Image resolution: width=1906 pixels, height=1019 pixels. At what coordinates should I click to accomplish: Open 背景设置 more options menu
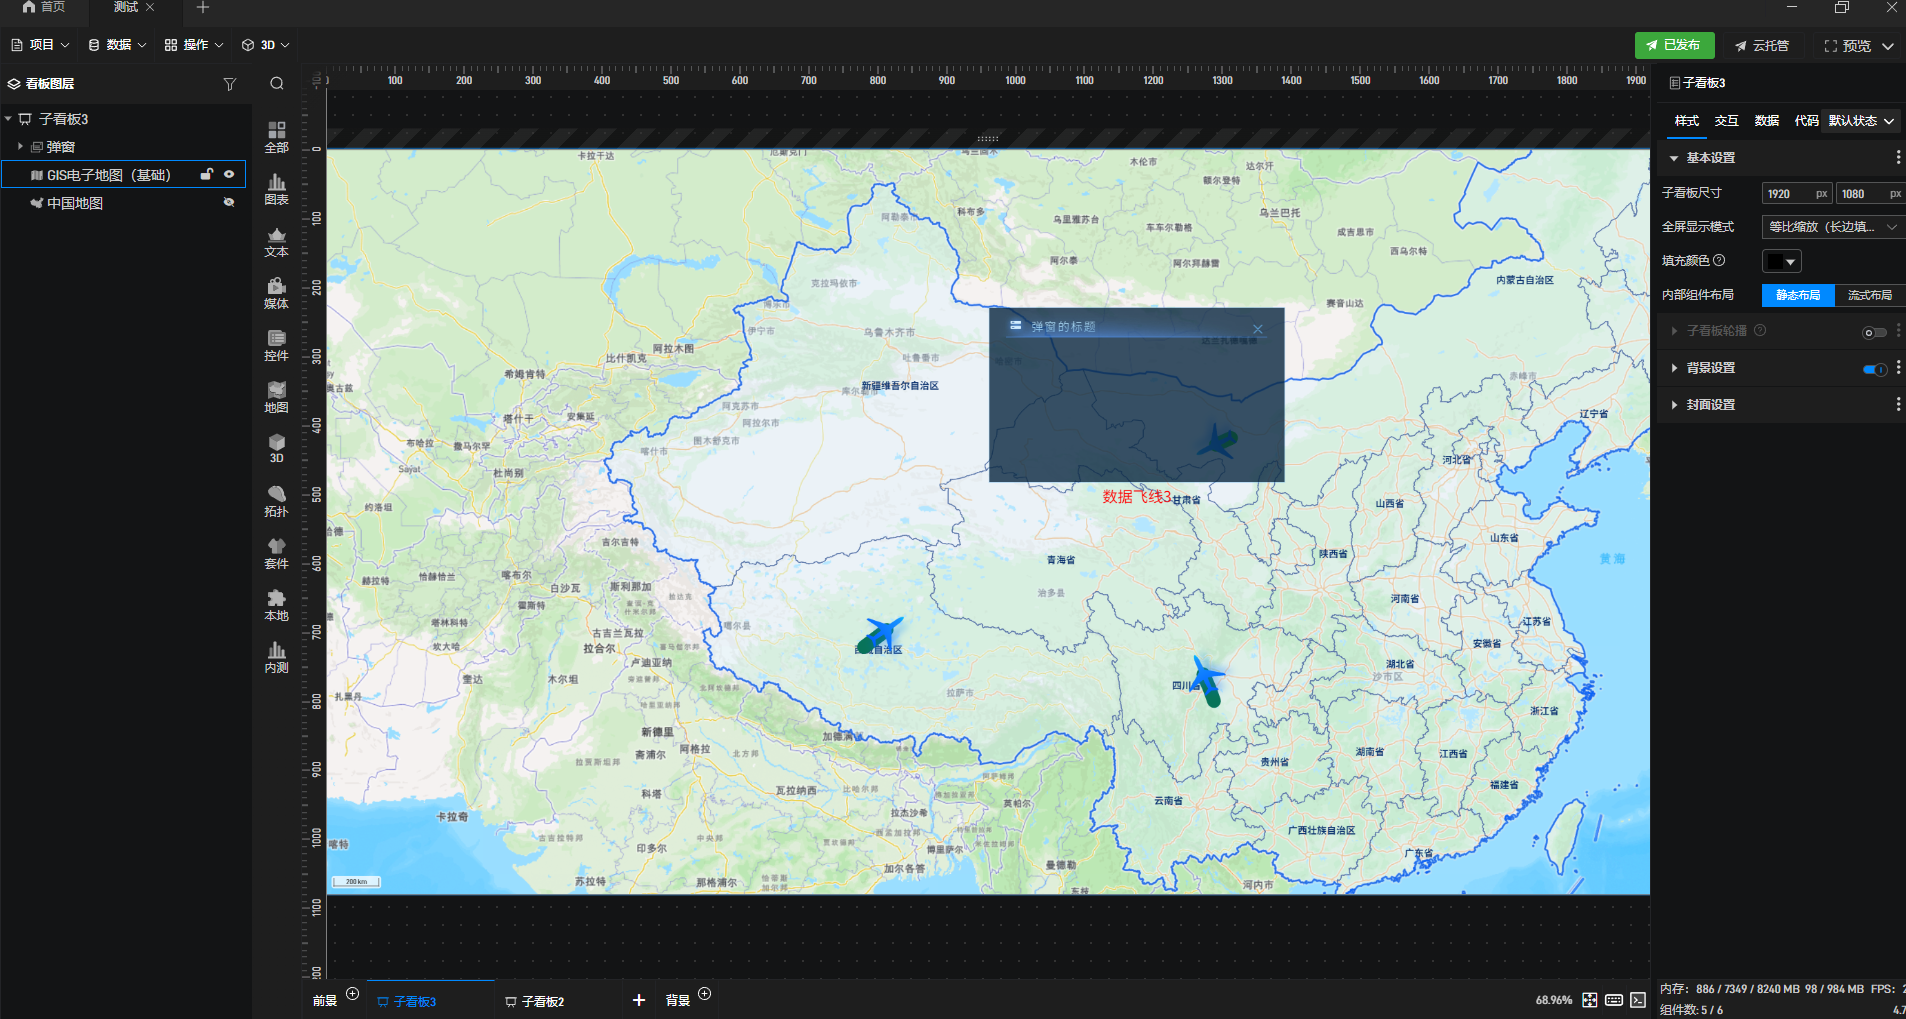(1898, 368)
